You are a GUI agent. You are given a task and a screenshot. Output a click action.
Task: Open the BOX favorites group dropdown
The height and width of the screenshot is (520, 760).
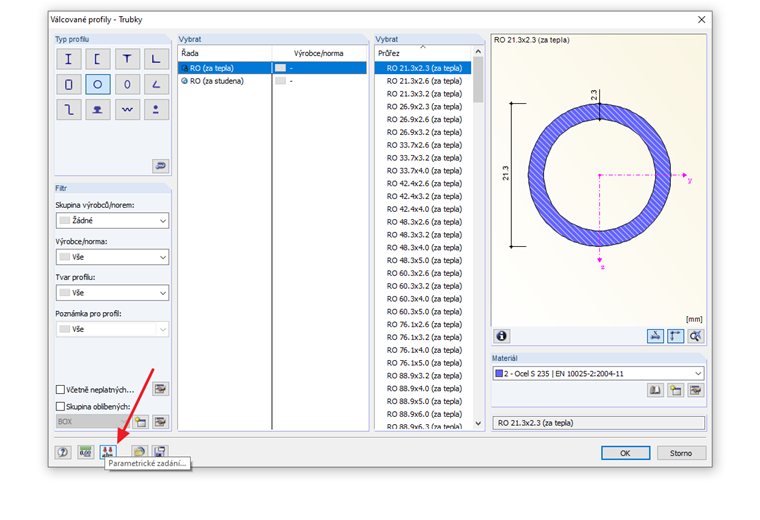[x=93, y=422]
